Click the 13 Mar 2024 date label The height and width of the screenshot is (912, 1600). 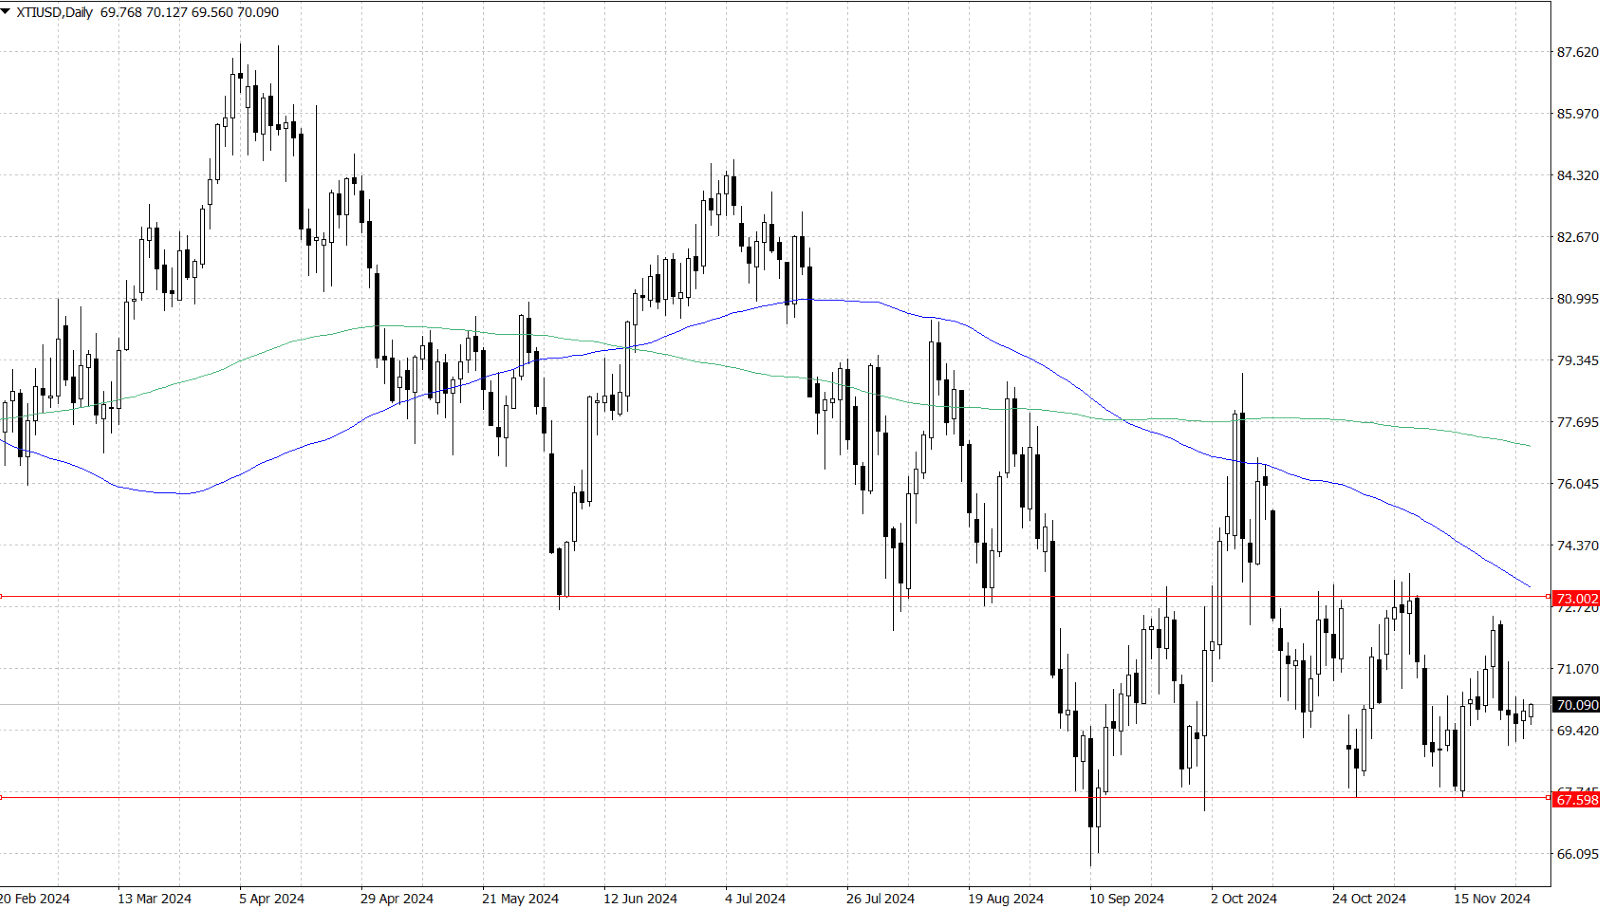[x=154, y=898]
